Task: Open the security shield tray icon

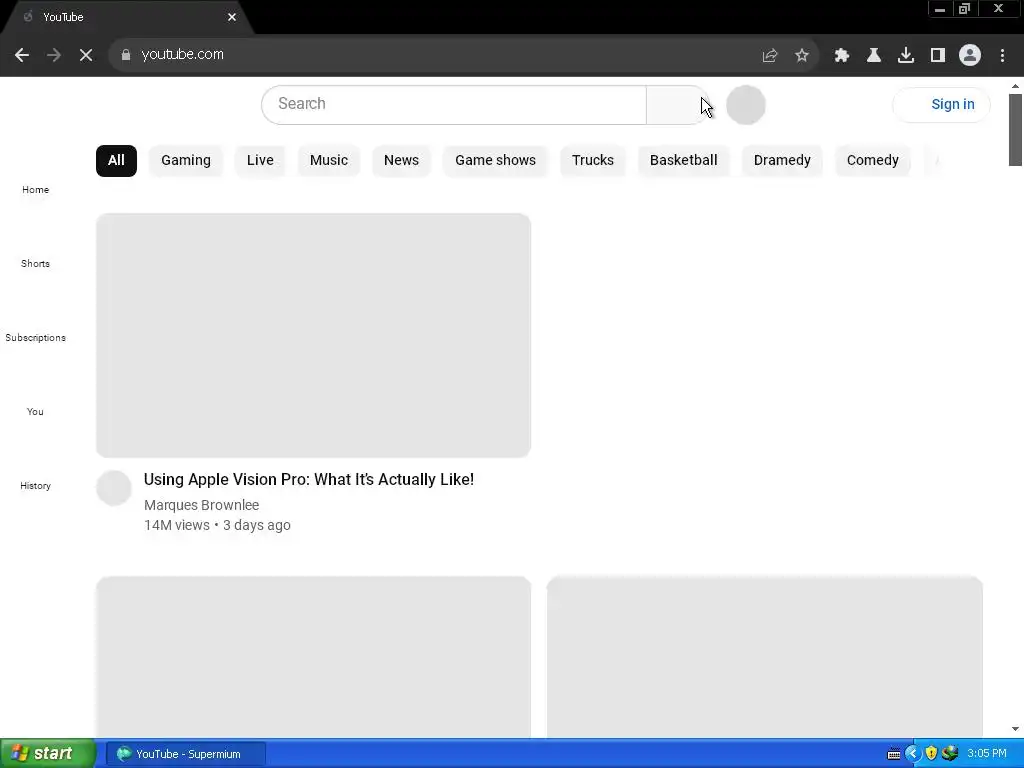Action: click(x=931, y=754)
